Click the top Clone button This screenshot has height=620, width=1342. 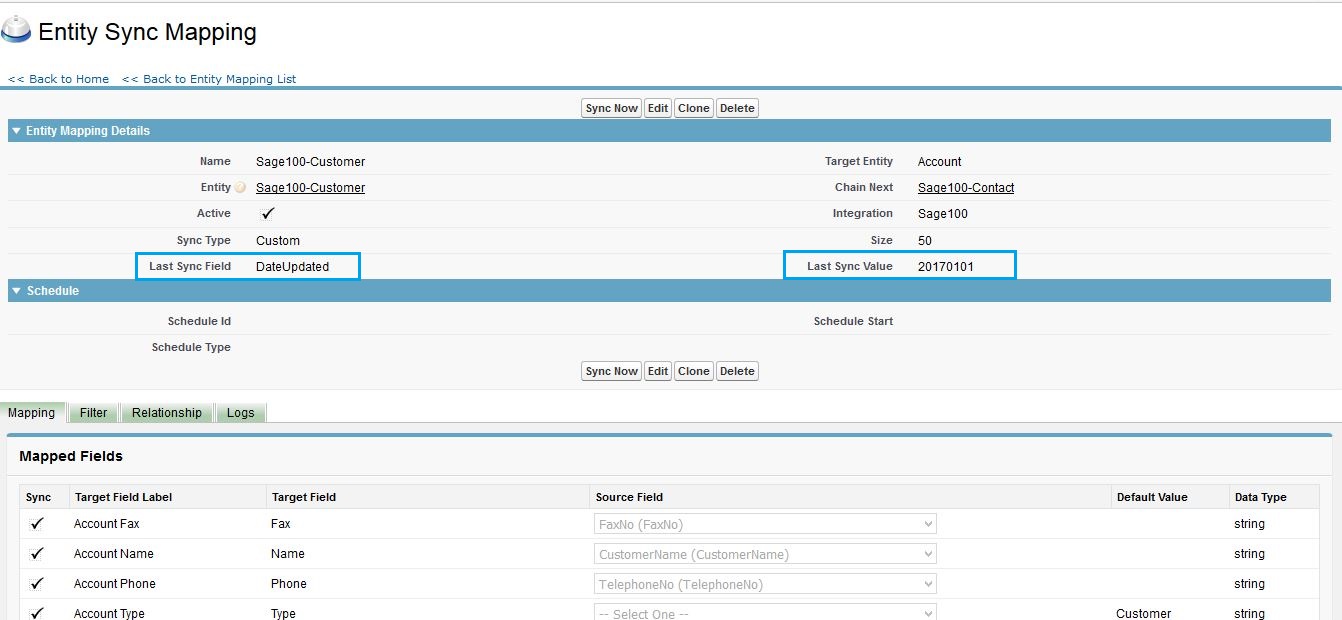[693, 108]
